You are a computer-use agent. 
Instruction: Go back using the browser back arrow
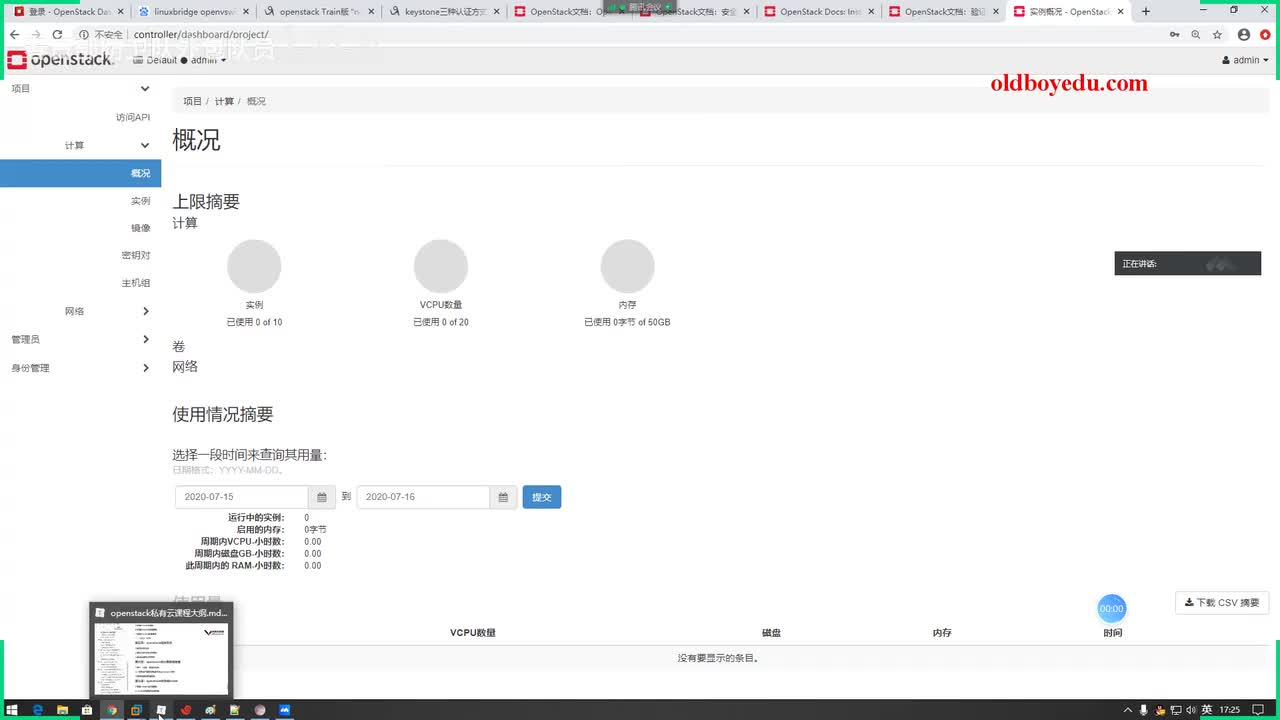click(x=14, y=34)
